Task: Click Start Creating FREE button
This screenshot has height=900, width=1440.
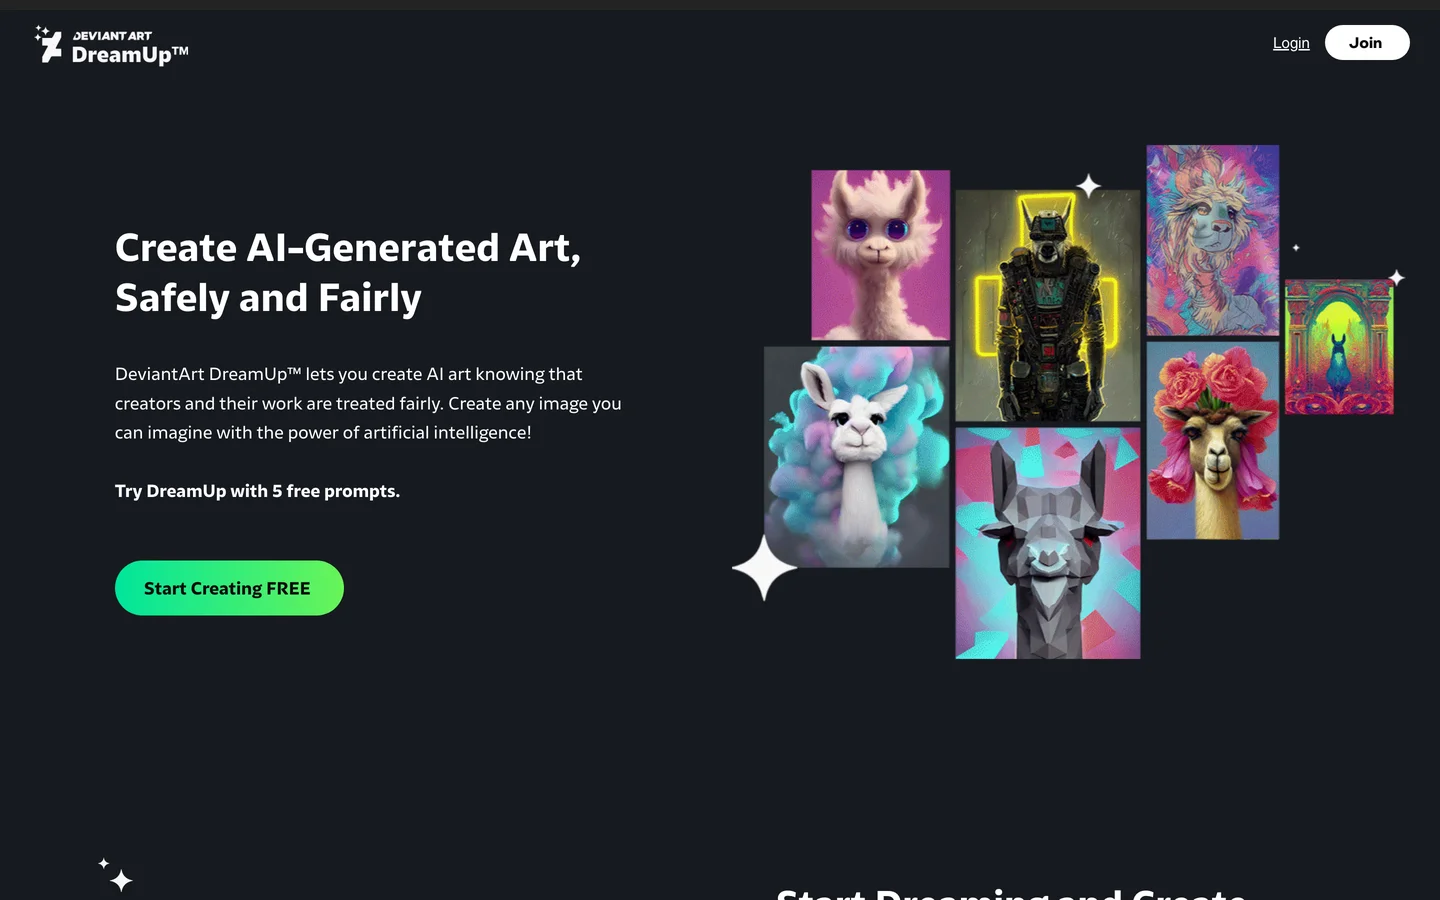Action: (x=229, y=588)
